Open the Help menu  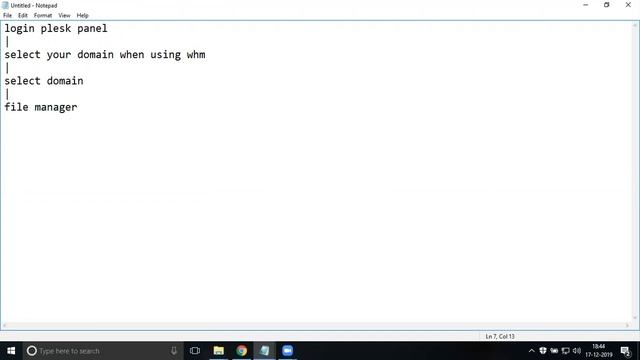pos(82,16)
